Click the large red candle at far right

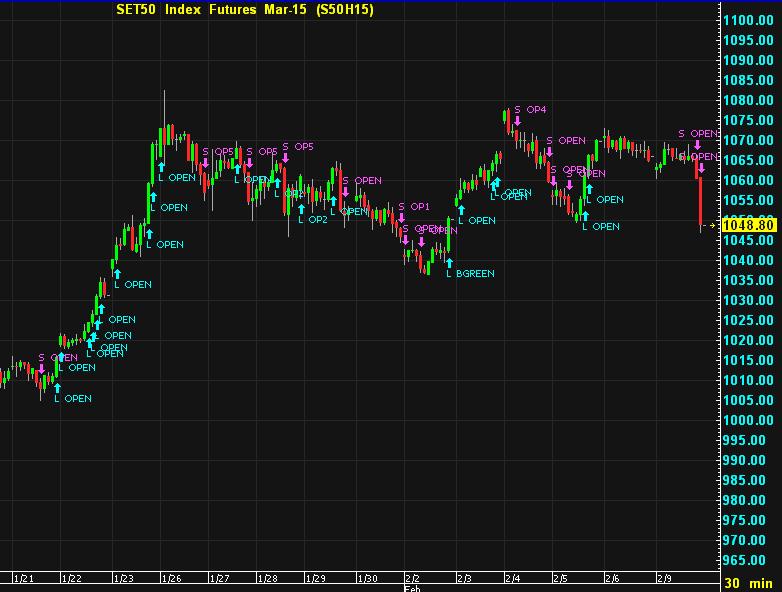(701, 200)
